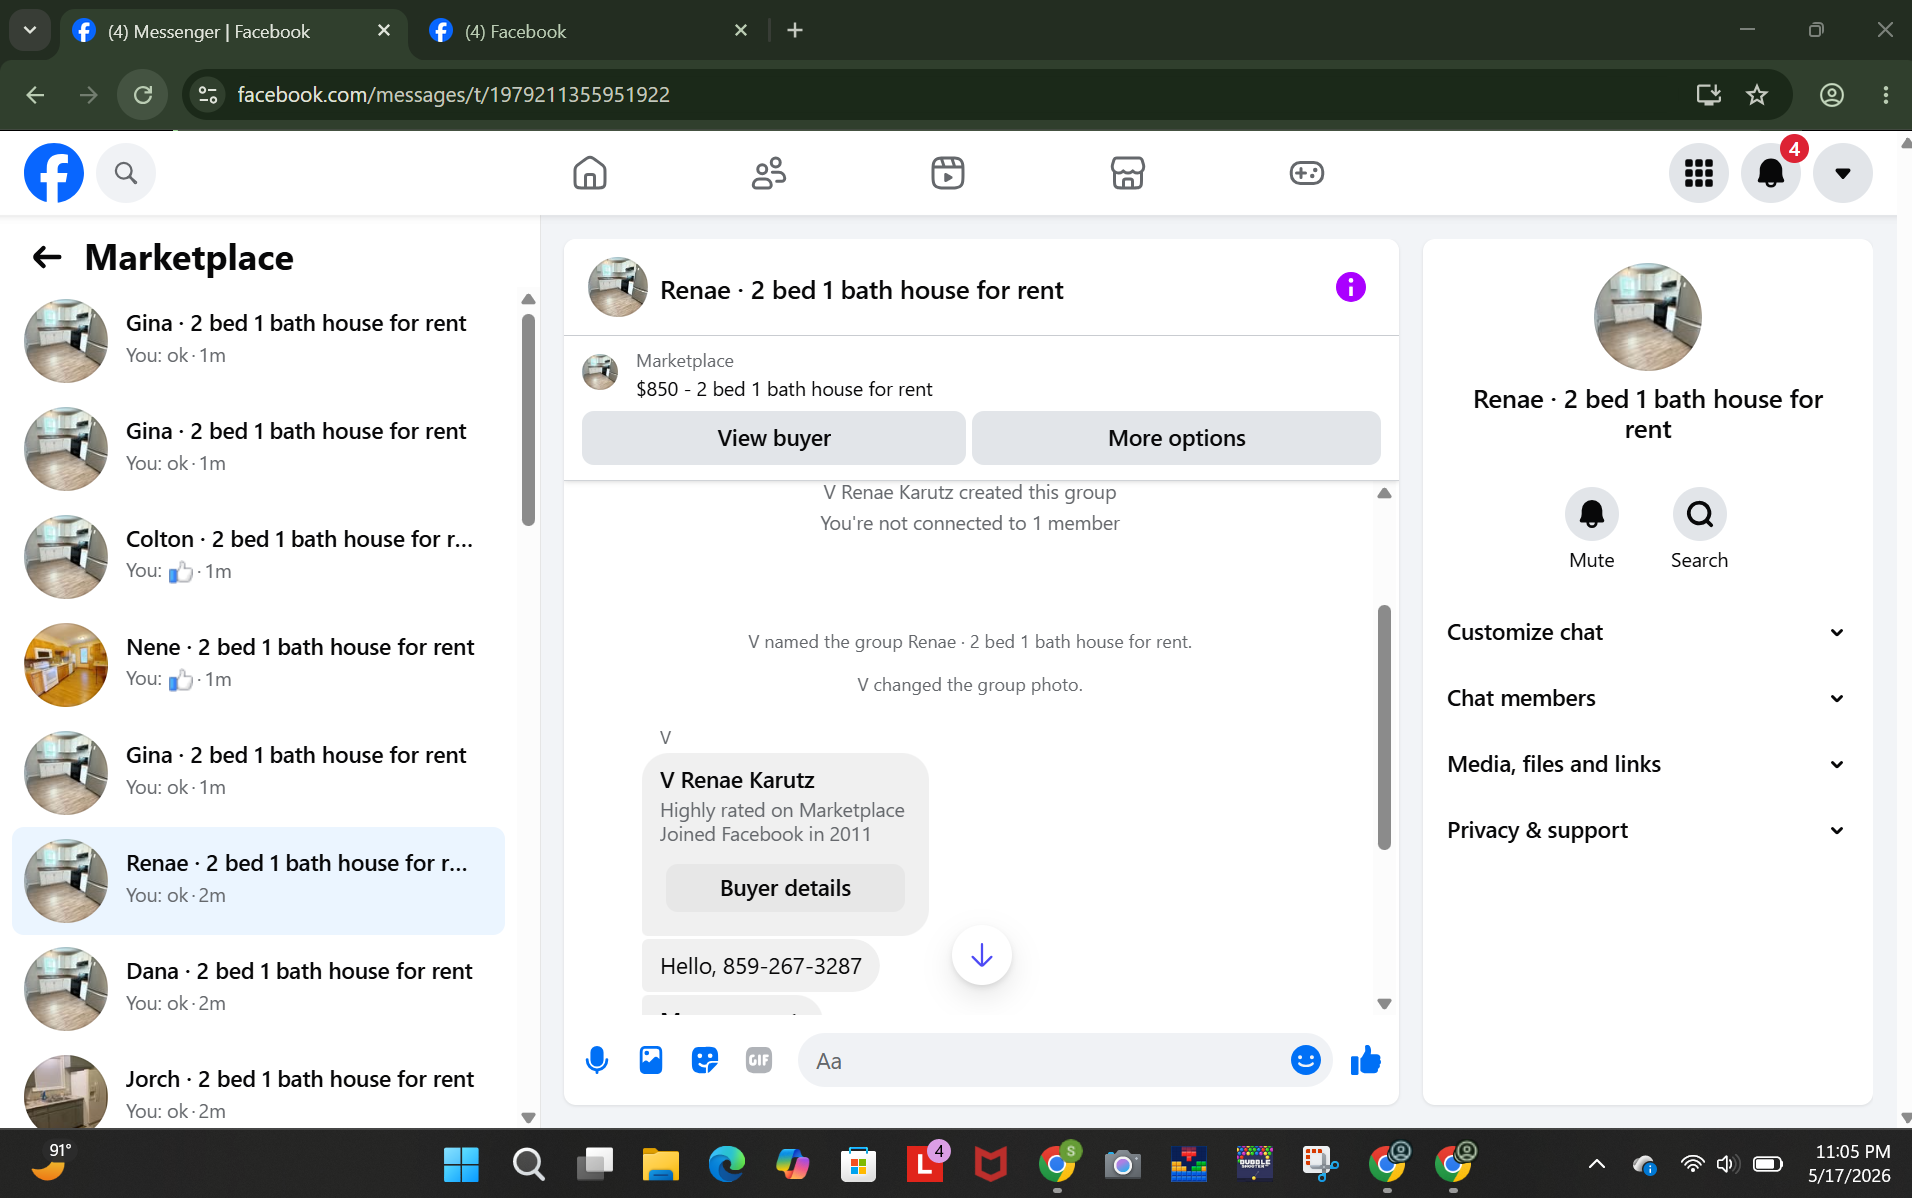Open Microsoft Edge from taskbar
The width and height of the screenshot is (1912, 1198).
(x=726, y=1164)
